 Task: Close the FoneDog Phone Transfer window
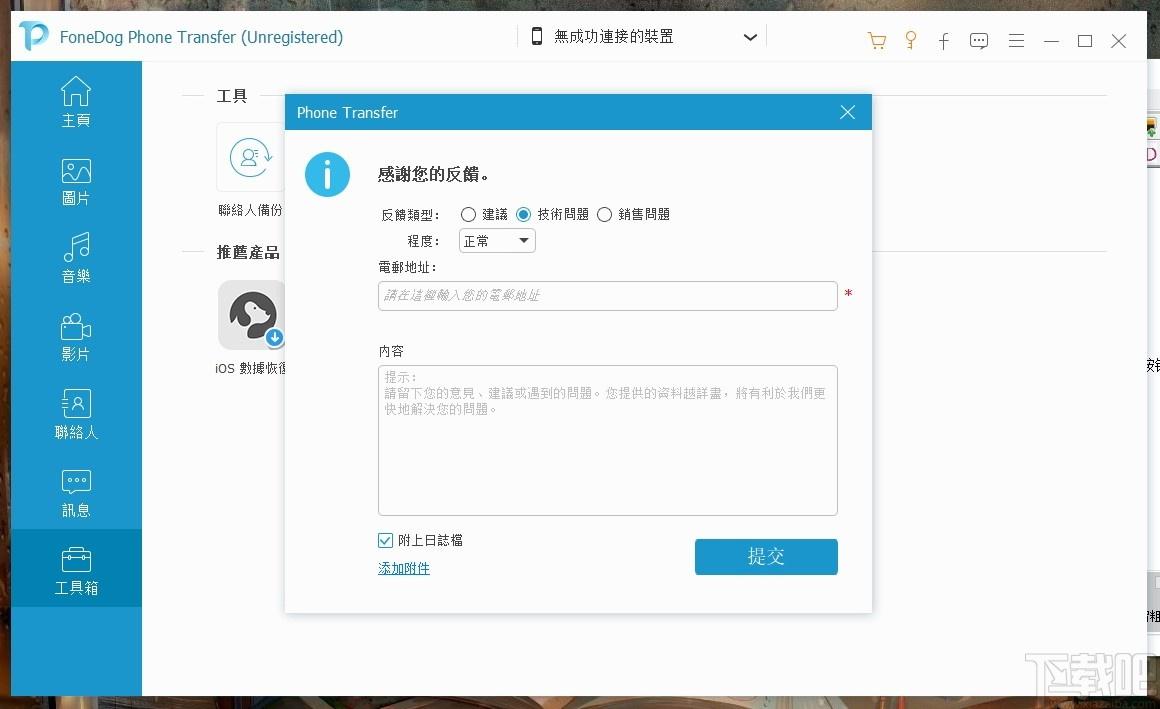click(1119, 41)
